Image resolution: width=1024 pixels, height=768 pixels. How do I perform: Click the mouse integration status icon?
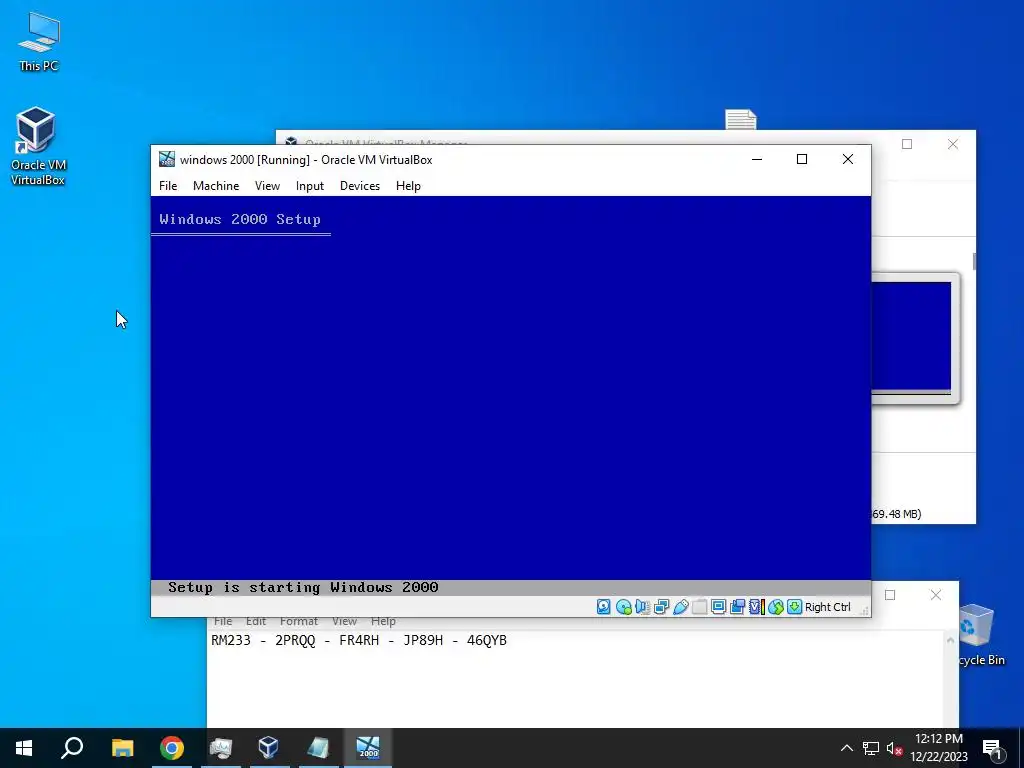pos(775,607)
